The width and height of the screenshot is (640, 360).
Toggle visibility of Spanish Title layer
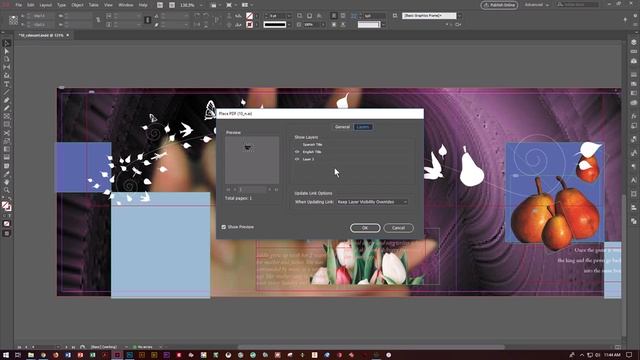point(297,144)
